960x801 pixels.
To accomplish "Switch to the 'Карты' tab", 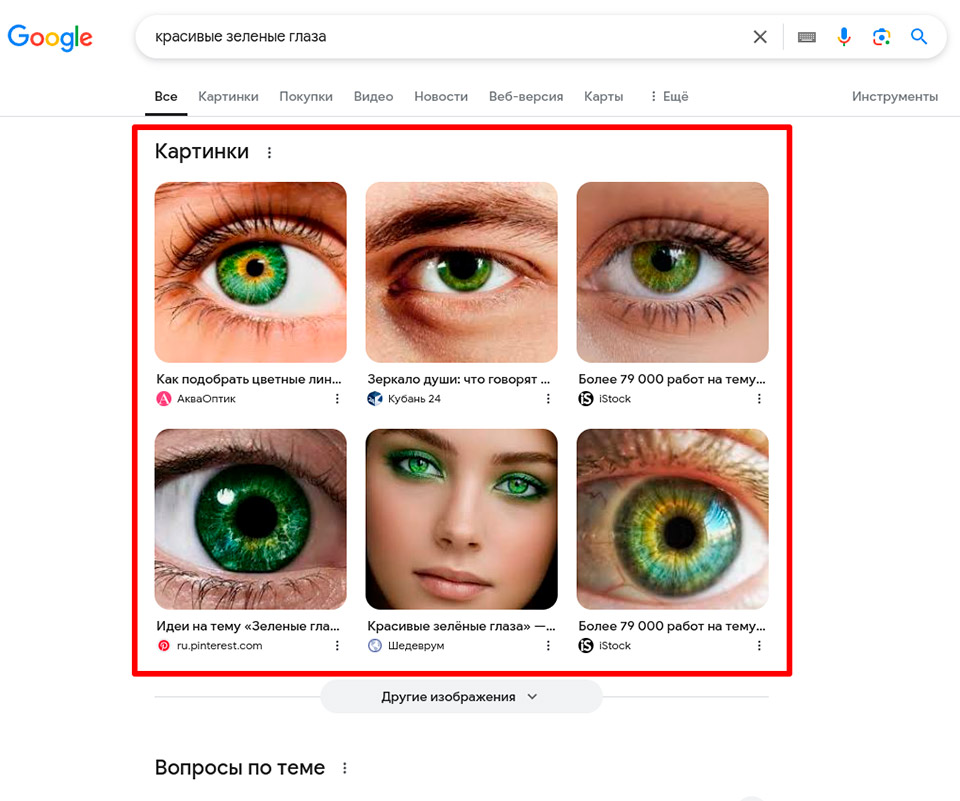I will click(604, 96).
